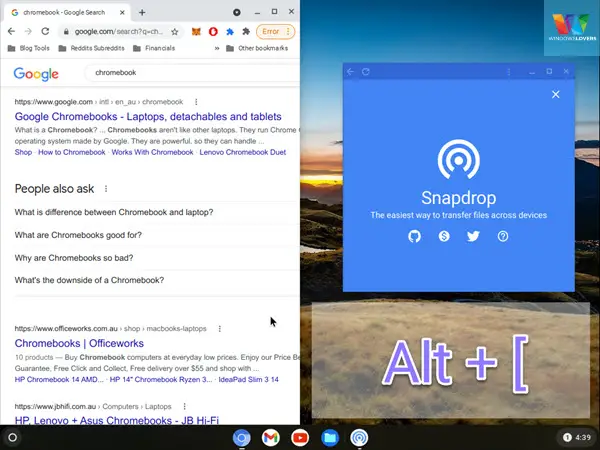Image resolution: width=600 pixels, height=450 pixels.
Task: Open the ChromeOS launcher button
Action: 12,437
